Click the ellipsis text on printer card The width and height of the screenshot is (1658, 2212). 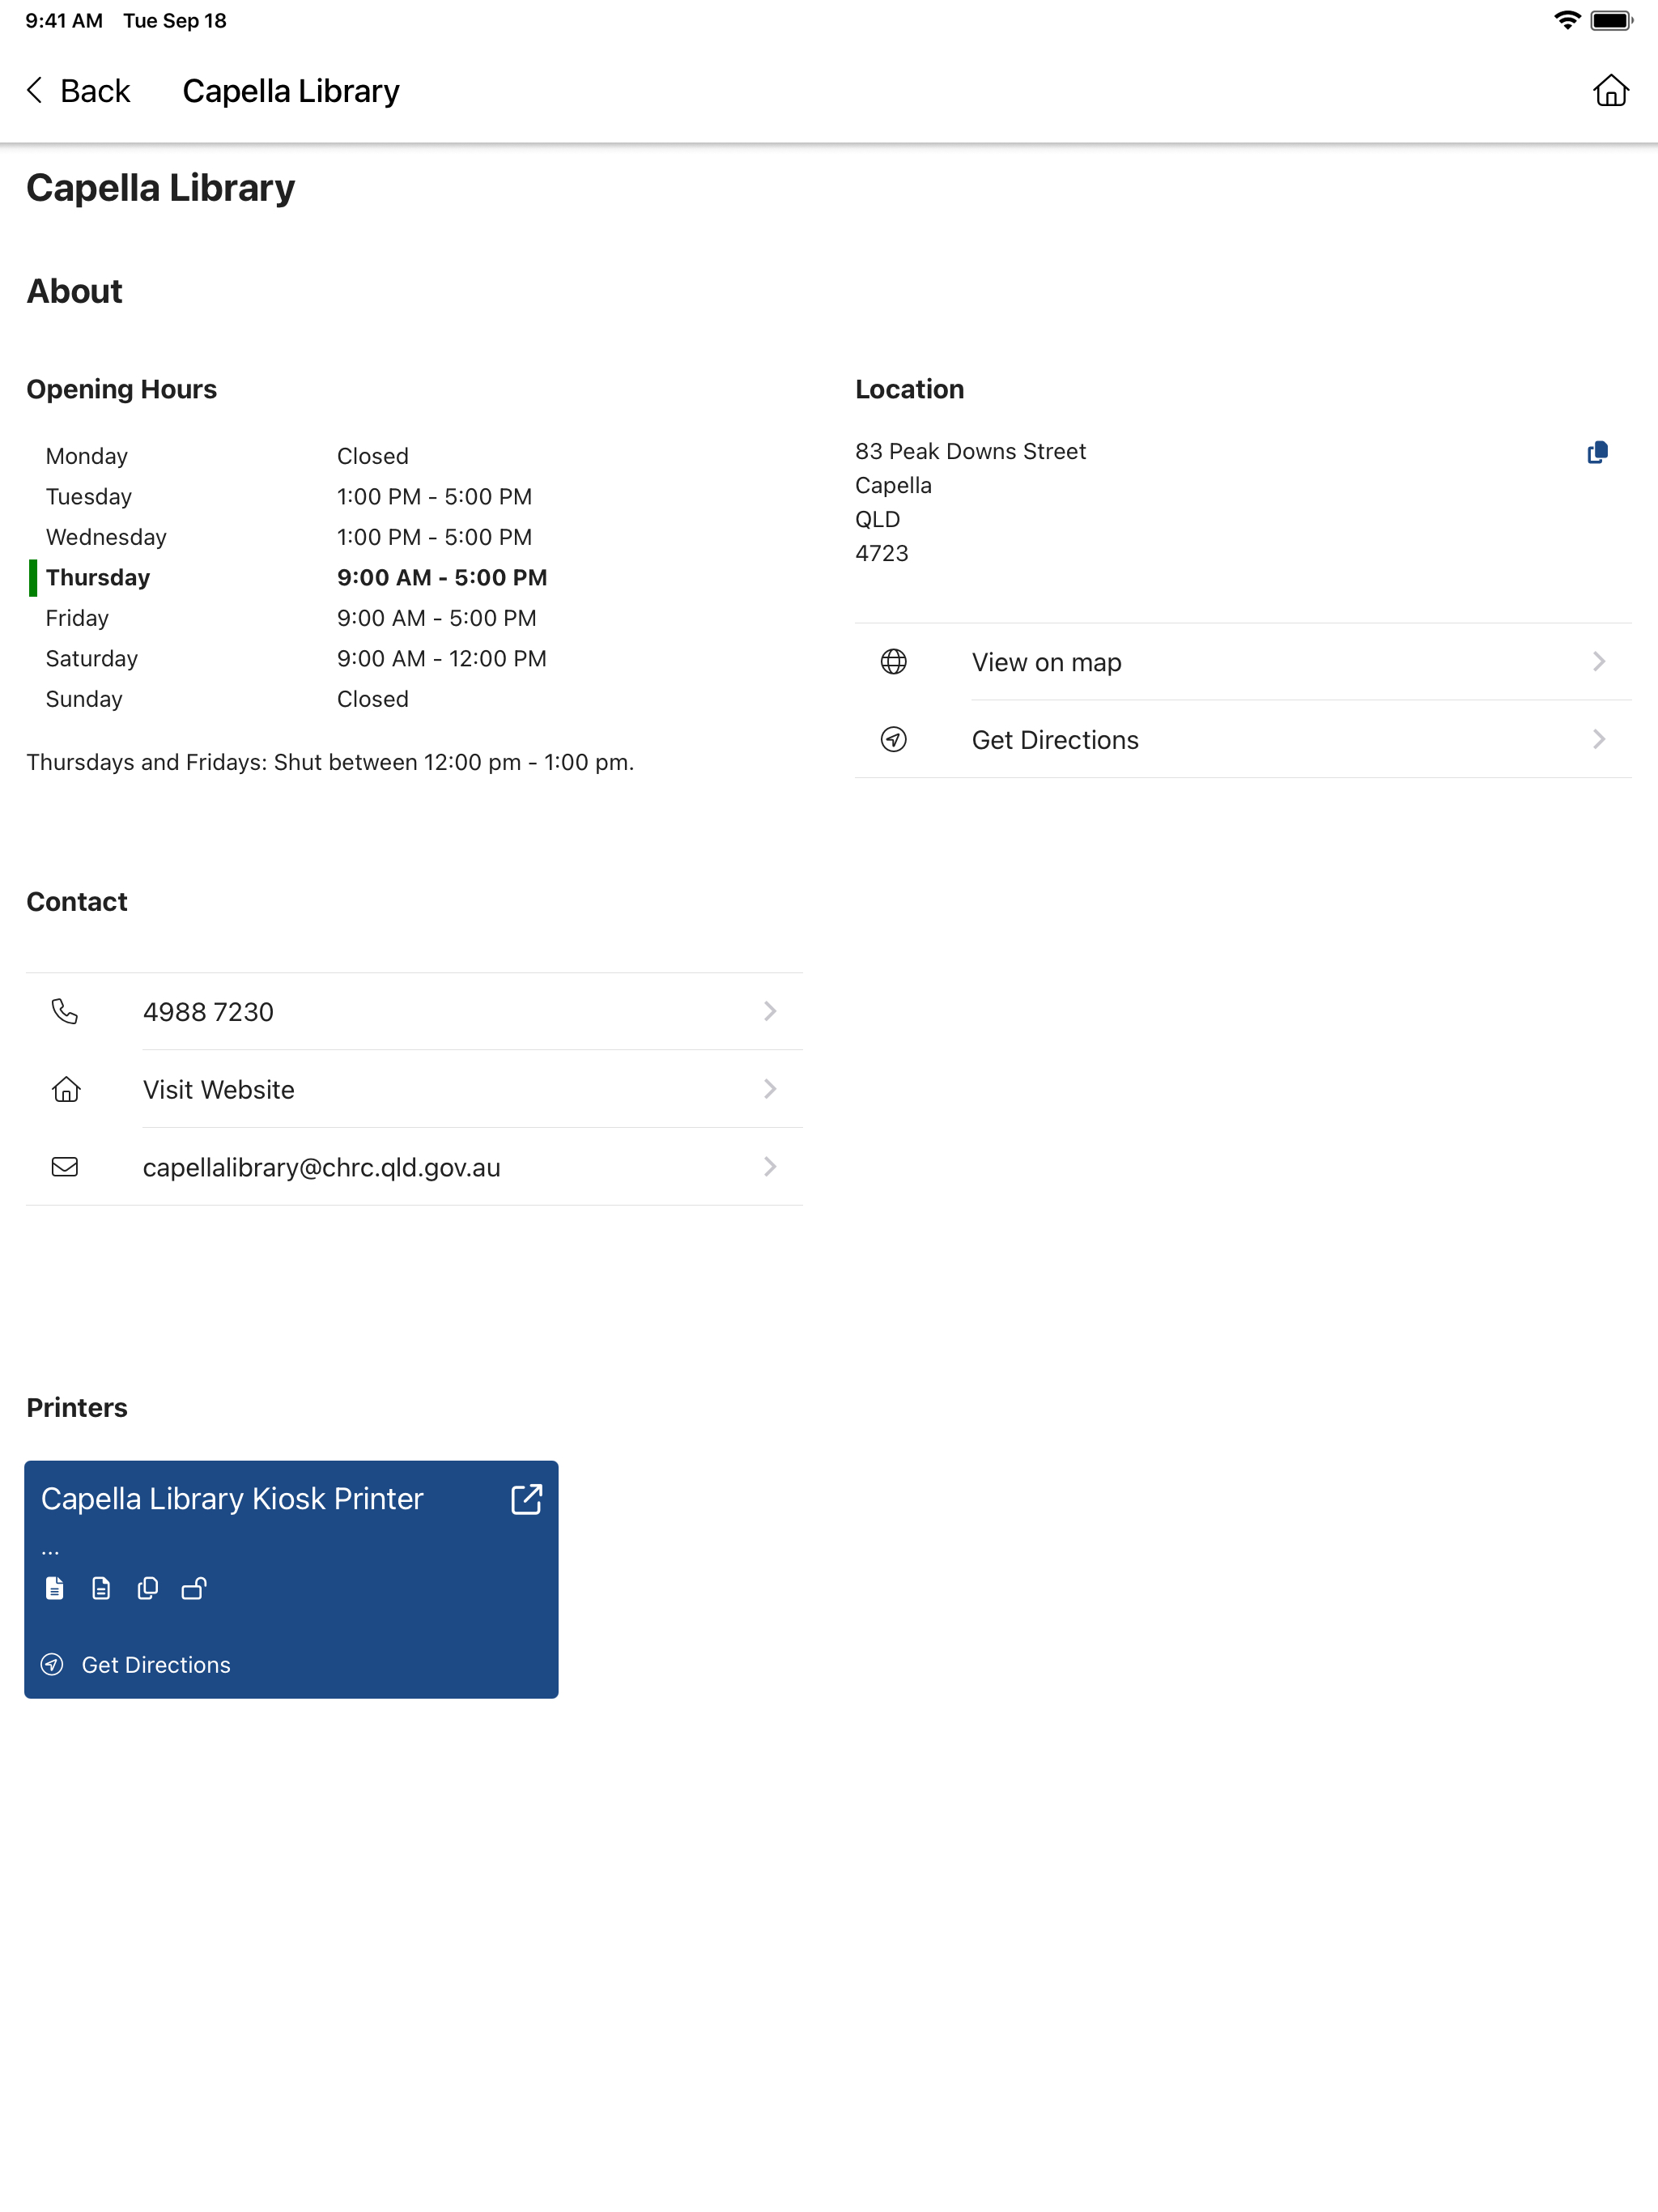[x=50, y=1551]
